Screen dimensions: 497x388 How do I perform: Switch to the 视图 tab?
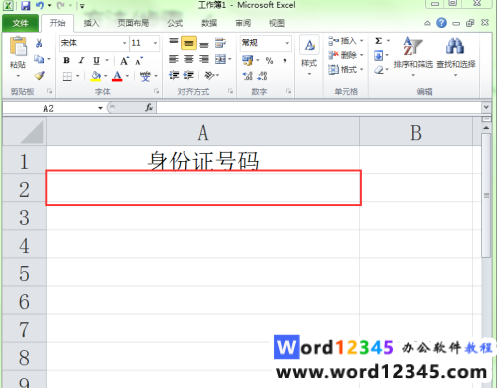pyautogui.click(x=277, y=23)
